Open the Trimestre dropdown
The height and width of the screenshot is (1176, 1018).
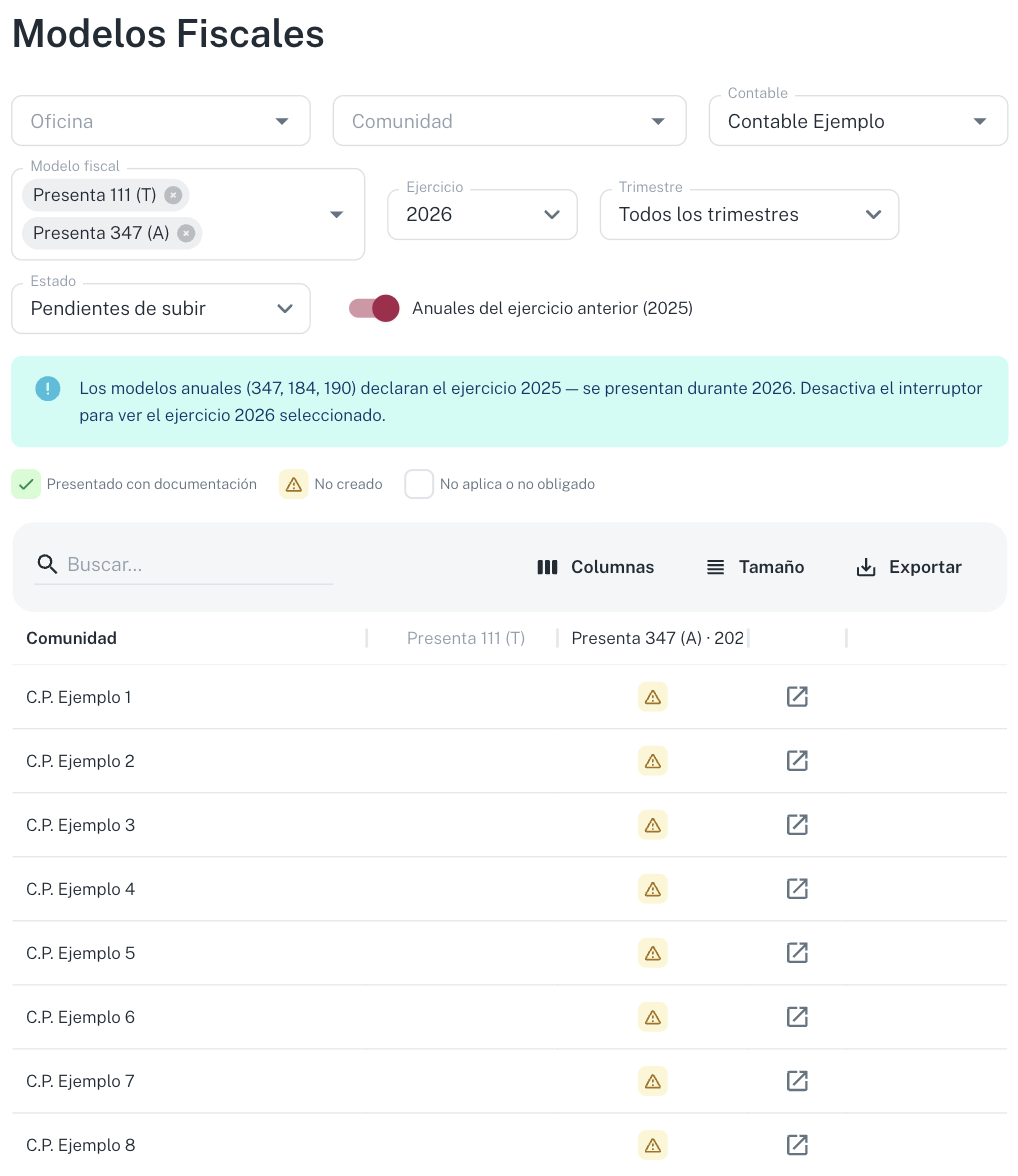(749, 214)
